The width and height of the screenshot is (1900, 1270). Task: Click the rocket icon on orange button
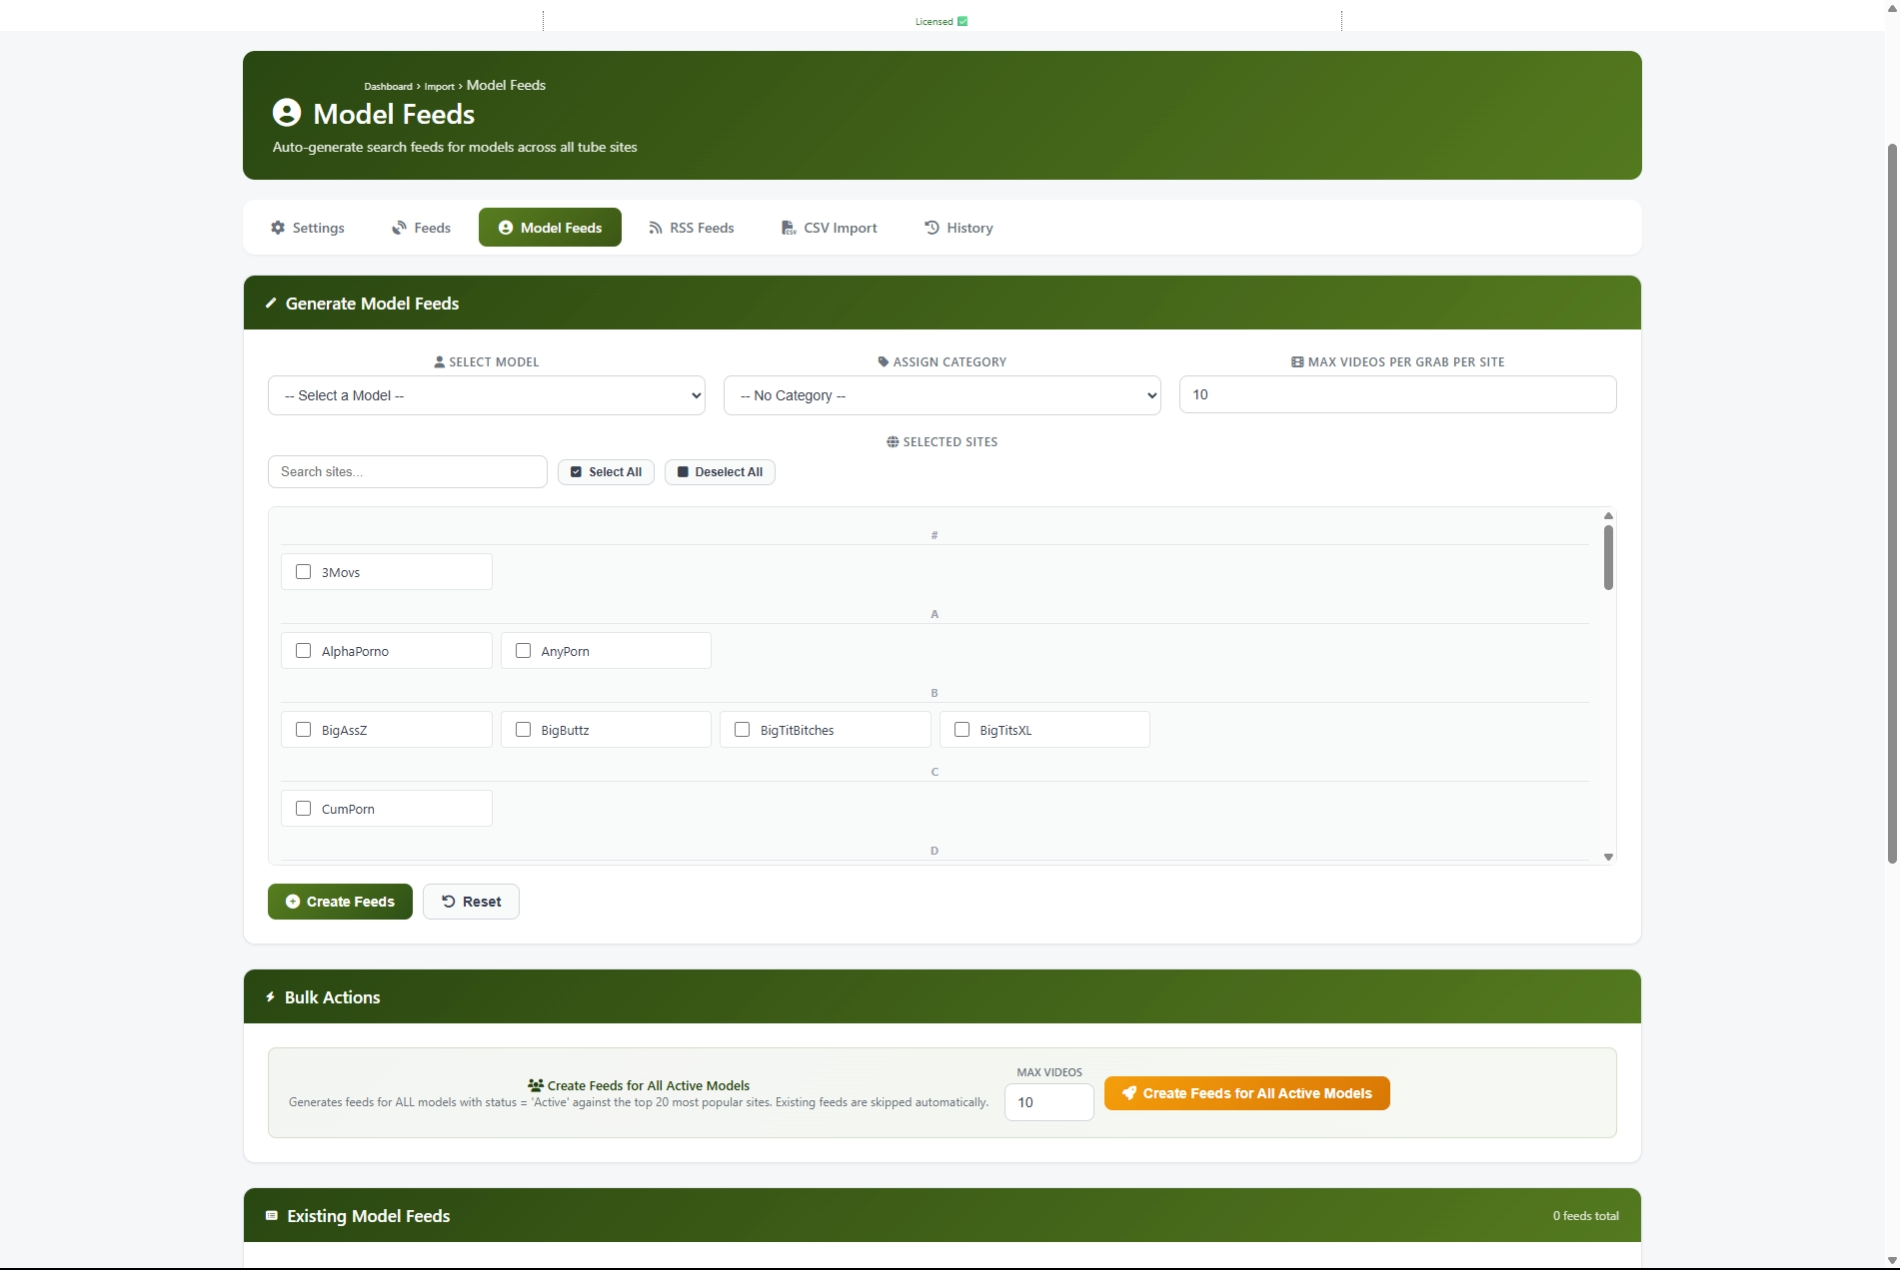pos(1128,1093)
